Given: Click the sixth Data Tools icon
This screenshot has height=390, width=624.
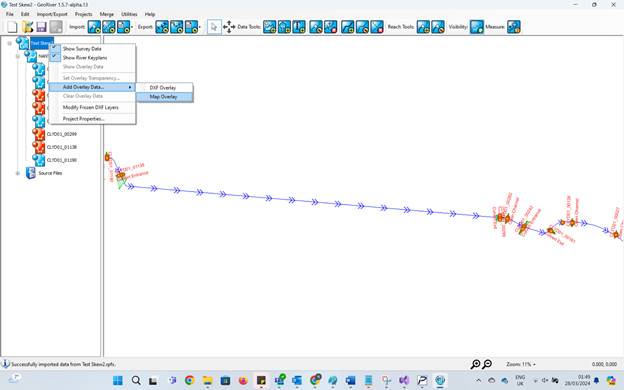Looking at the screenshot, I should pyautogui.click(x=347, y=27).
